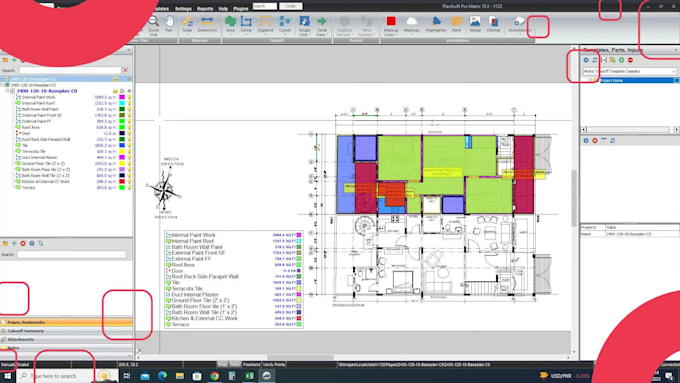
Task: Click the Freehand status bar button
Action: coord(251,365)
